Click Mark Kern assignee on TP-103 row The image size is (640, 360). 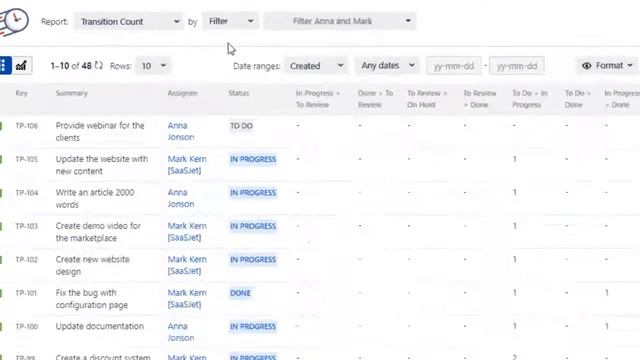coord(187,232)
